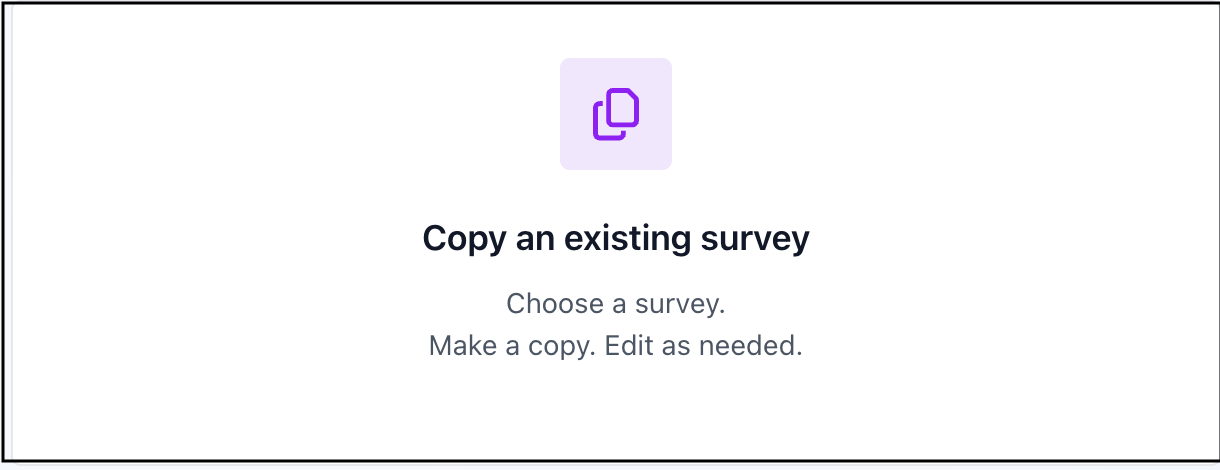Click "Make a copy." in the description
The height and width of the screenshot is (470, 1220).
point(512,346)
